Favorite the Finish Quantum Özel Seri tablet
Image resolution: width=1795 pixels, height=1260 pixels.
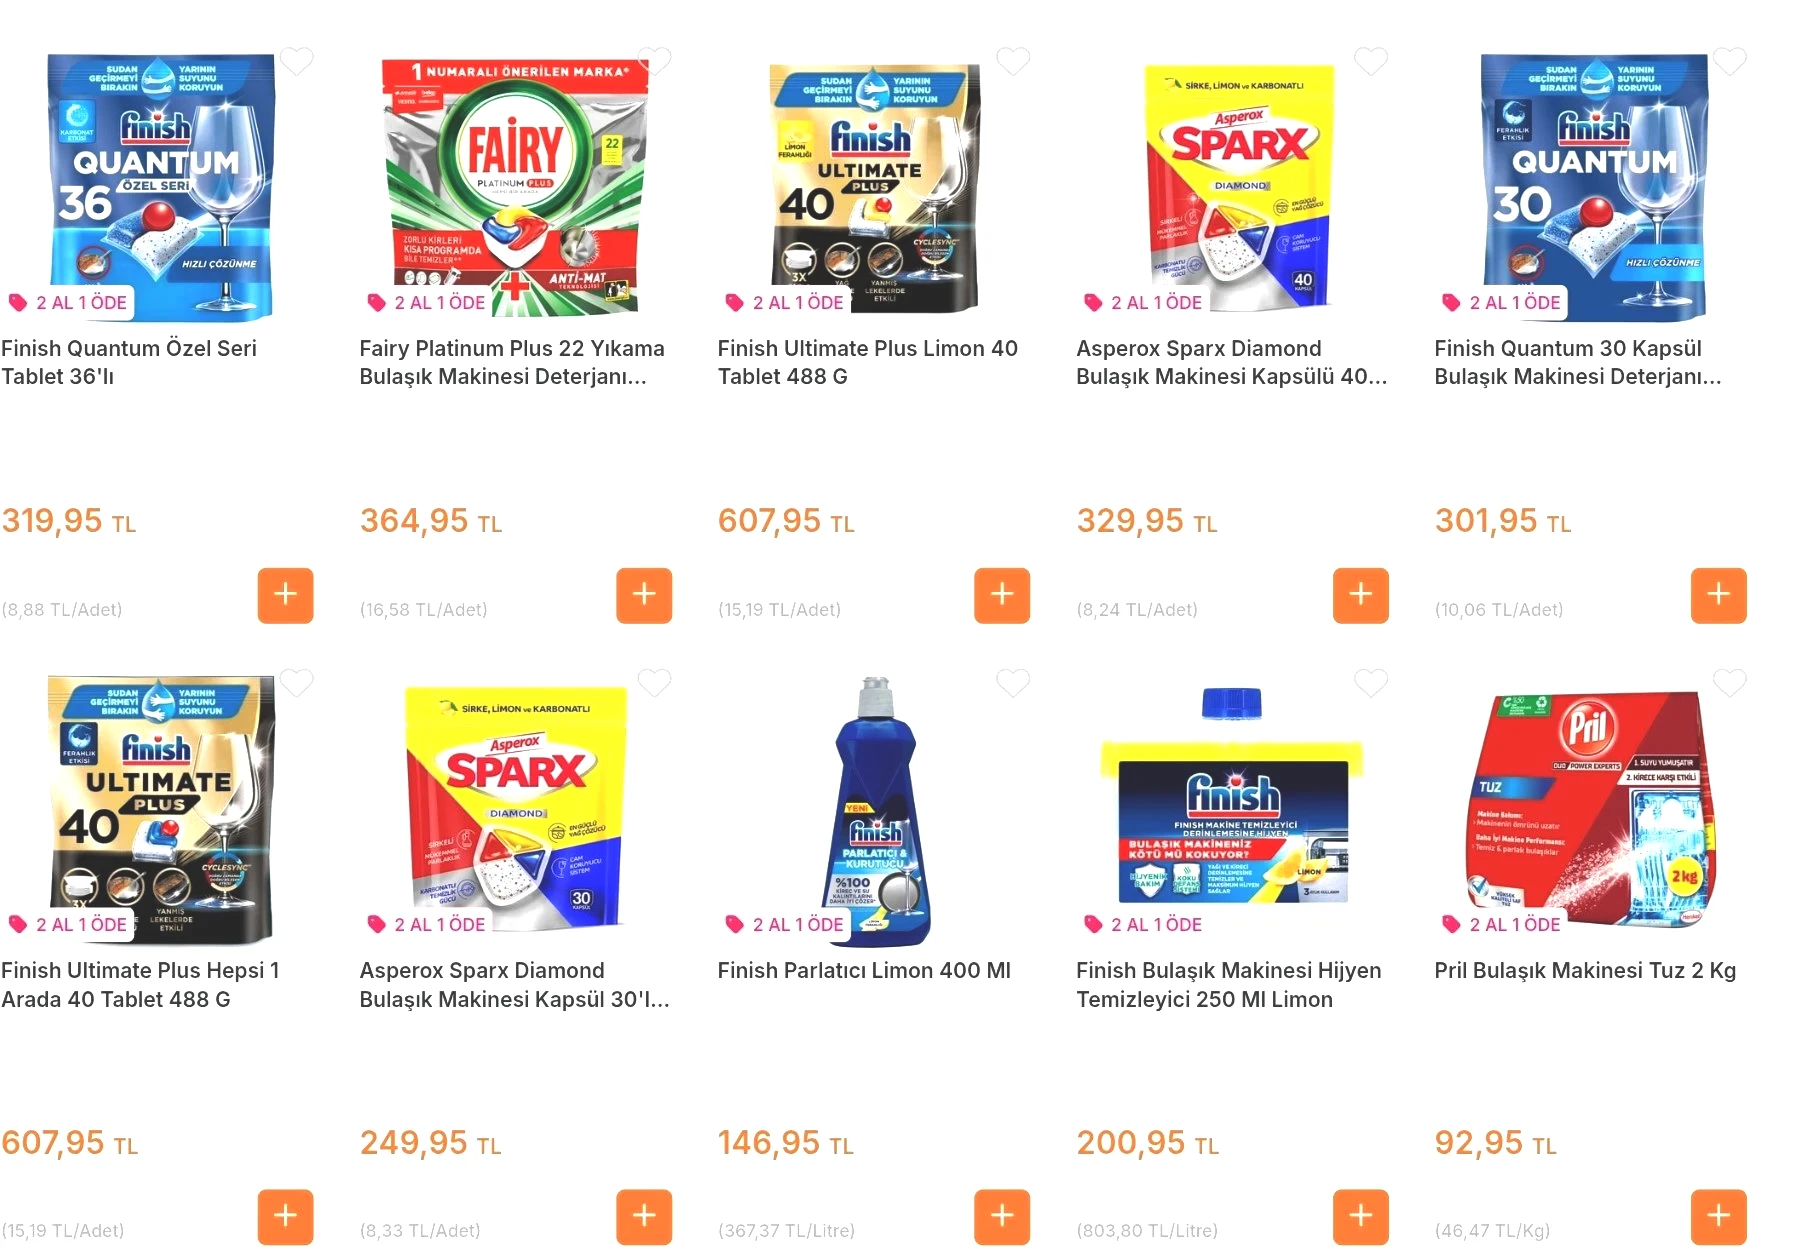tap(297, 62)
